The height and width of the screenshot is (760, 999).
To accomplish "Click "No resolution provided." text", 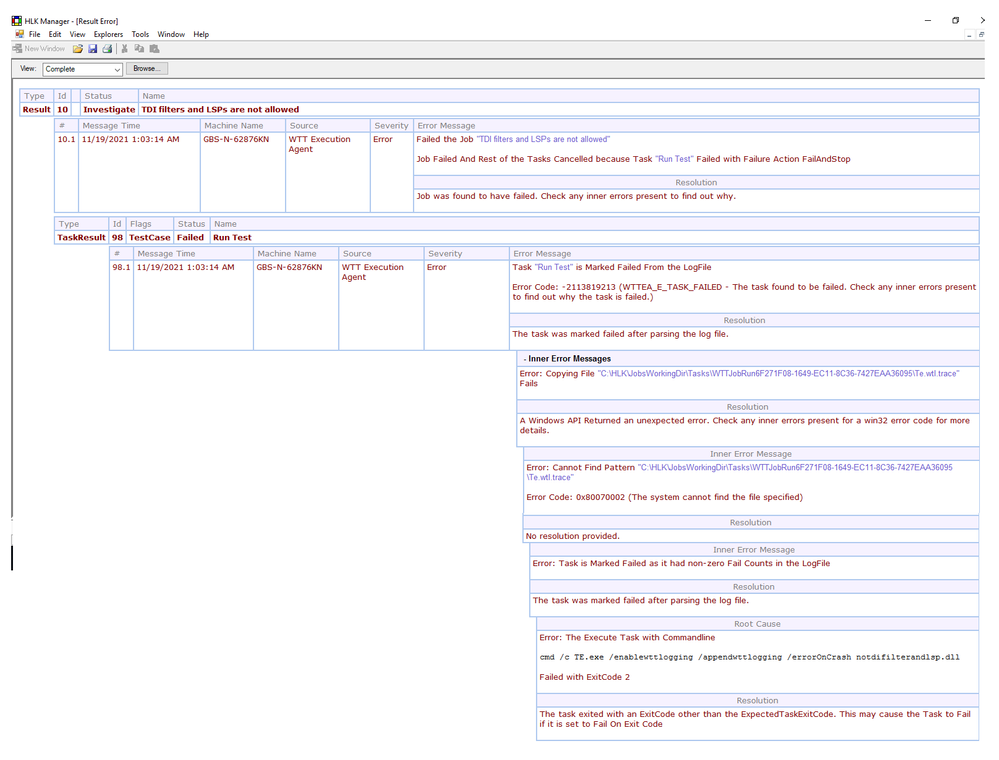I will [x=572, y=536].
